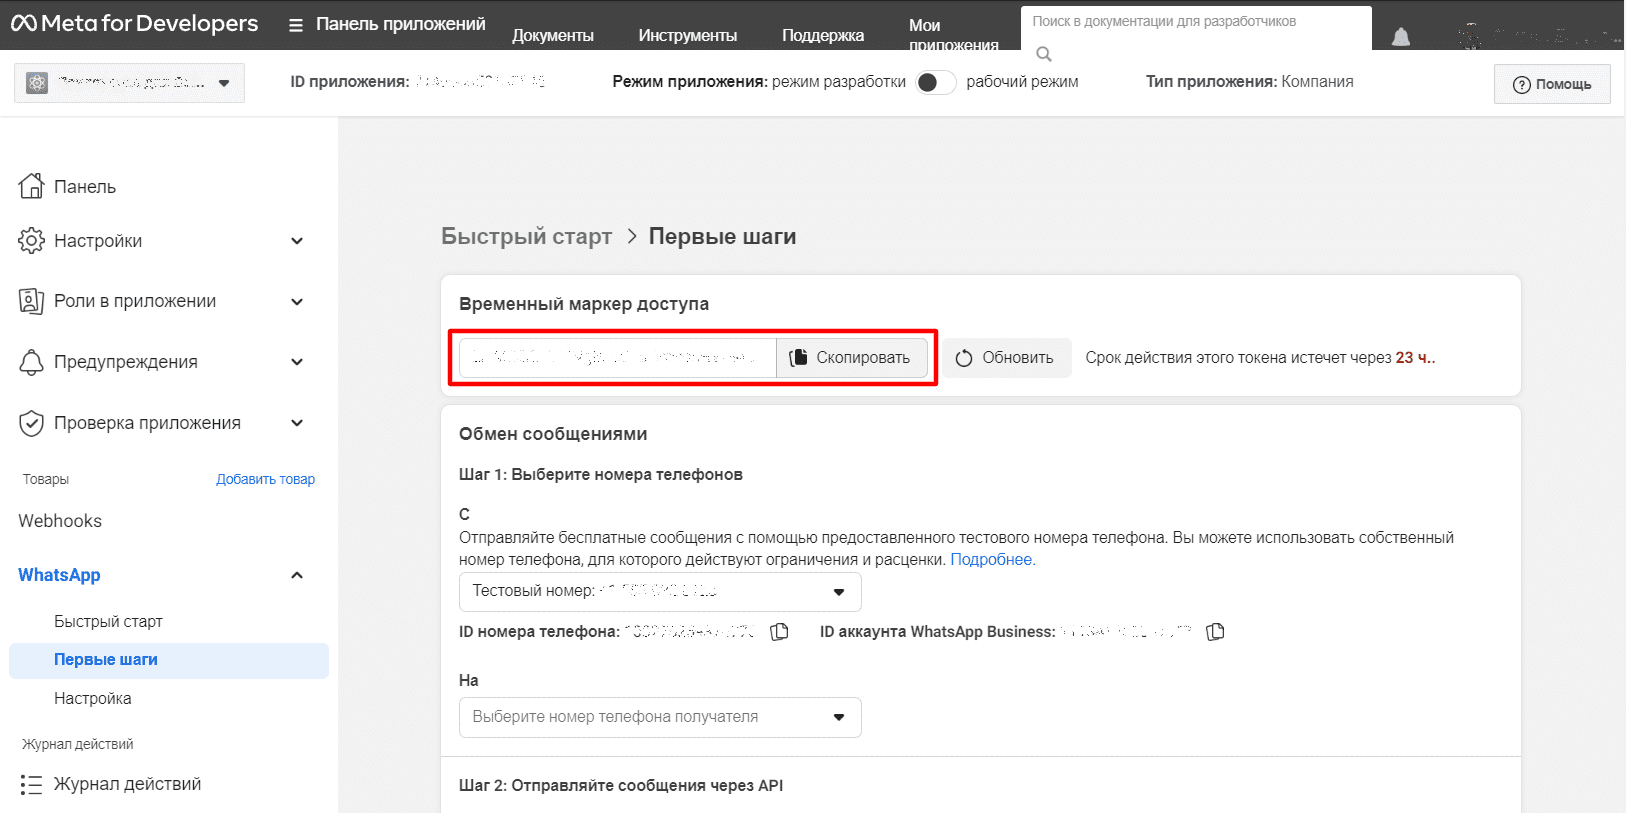Click the search magnifier icon
Screen dimensions: 1626x813
1044,54
